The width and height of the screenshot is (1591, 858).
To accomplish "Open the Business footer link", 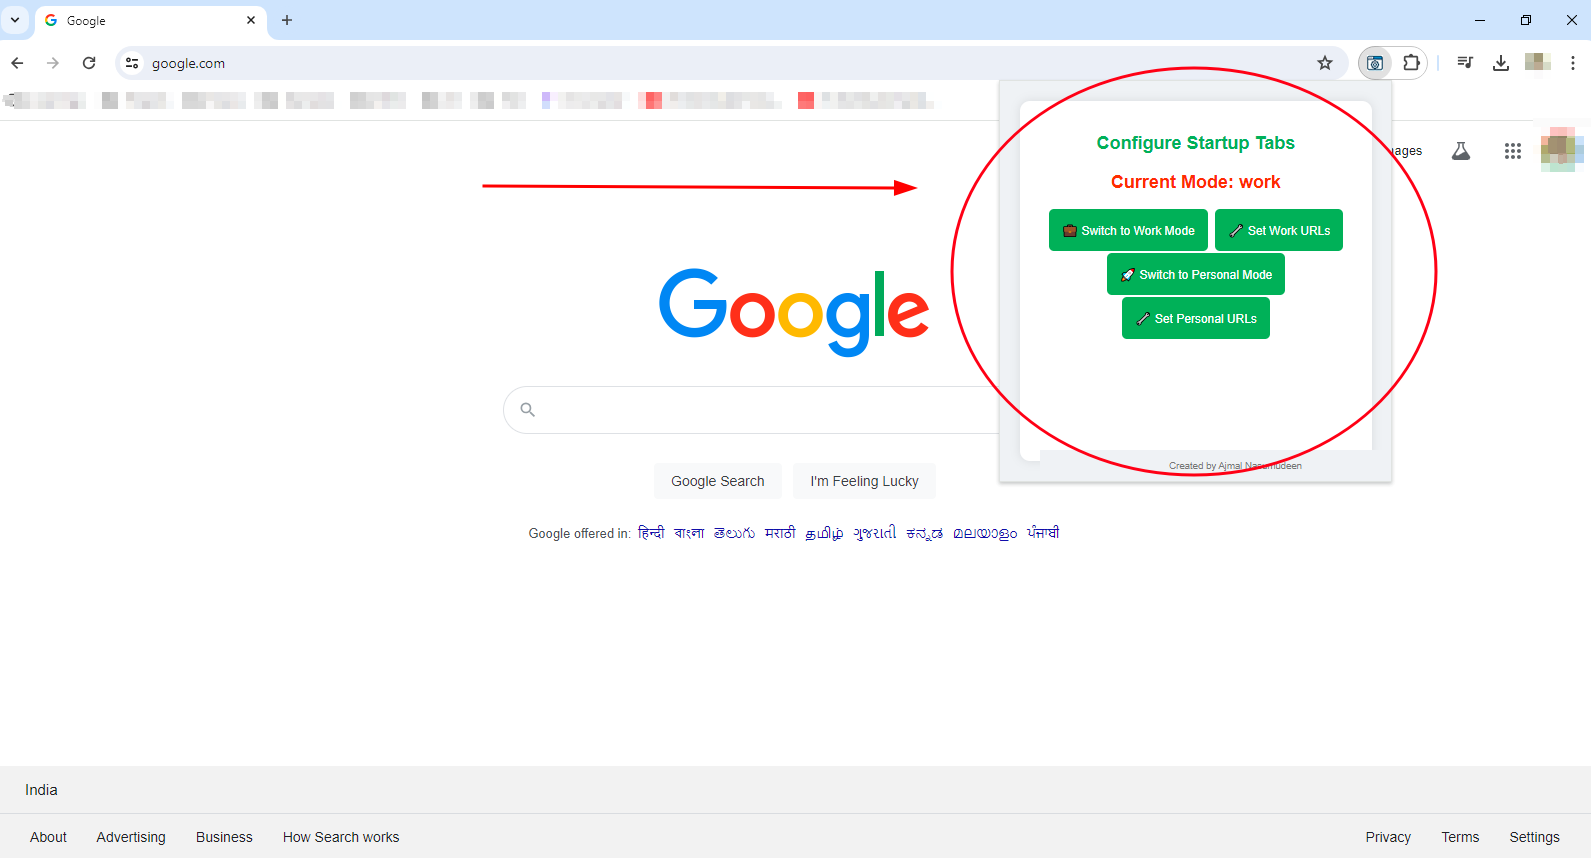I will click(x=224, y=837).
